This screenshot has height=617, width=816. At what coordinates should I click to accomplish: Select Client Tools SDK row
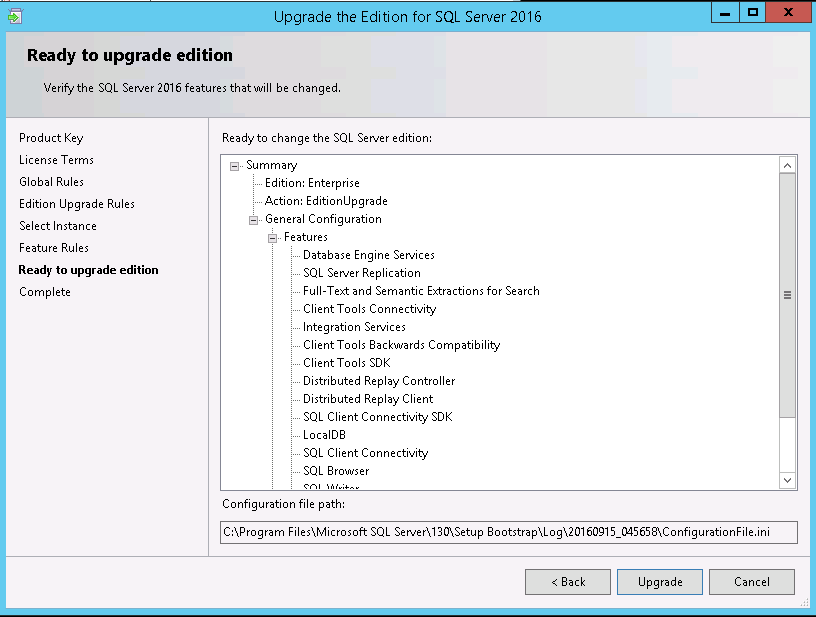pos(347,363)
